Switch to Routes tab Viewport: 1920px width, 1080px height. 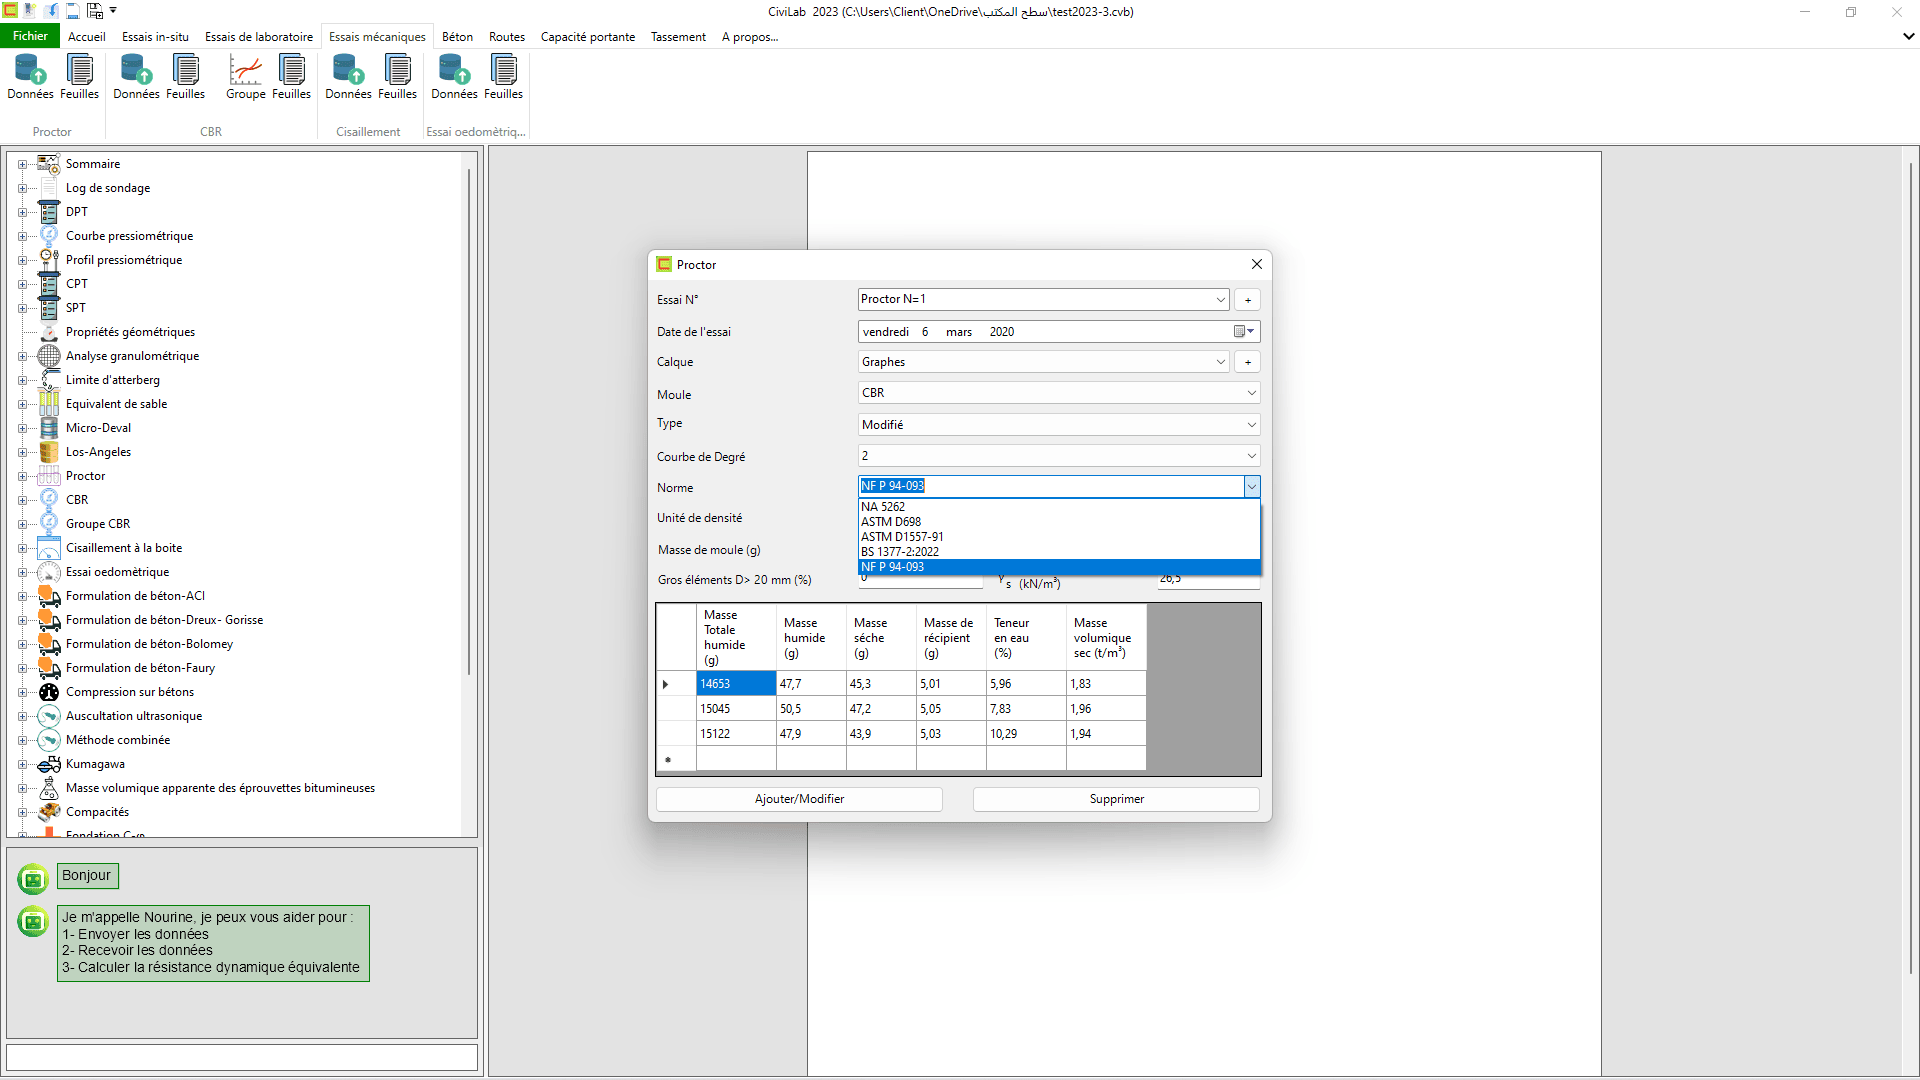click(x=507, y=37)
